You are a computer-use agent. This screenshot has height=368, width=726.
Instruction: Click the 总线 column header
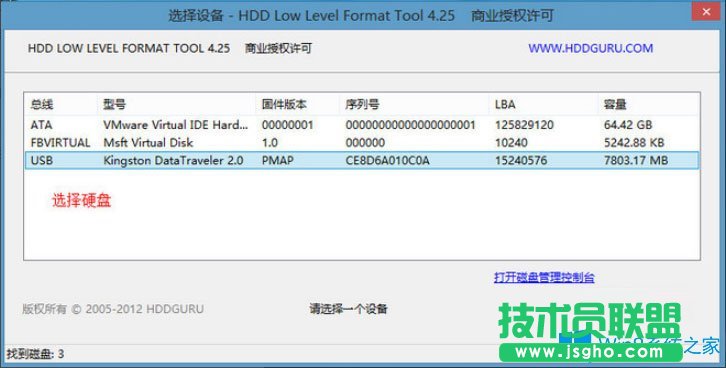[x=61, y=104]
